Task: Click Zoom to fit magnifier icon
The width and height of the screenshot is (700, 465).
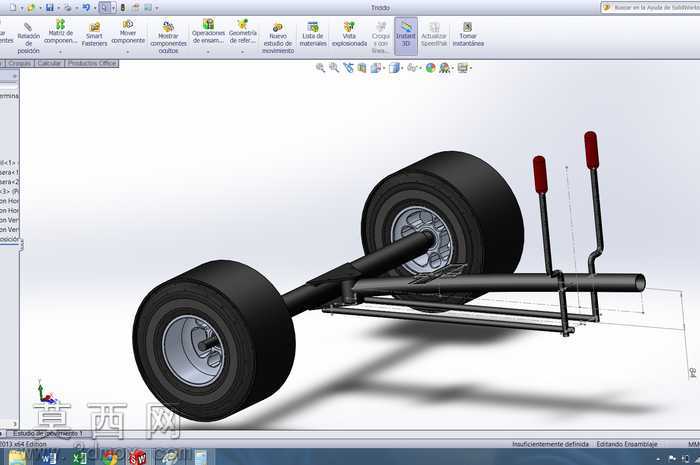Action: pyautogui.click(x=320, y=67)
